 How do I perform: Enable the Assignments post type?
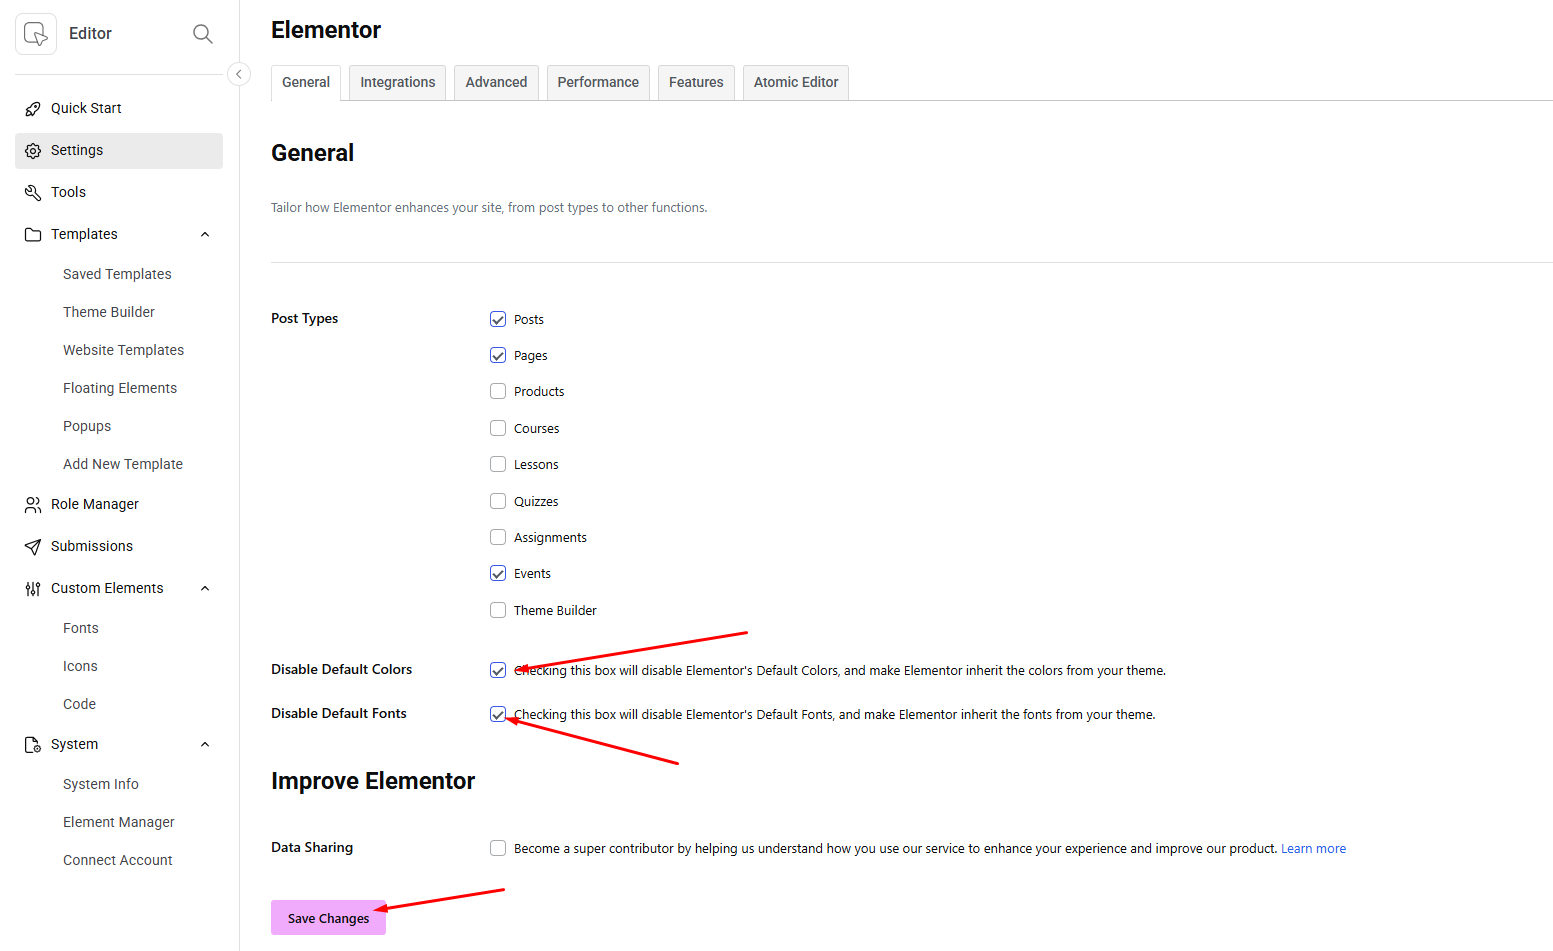point(498,537)
